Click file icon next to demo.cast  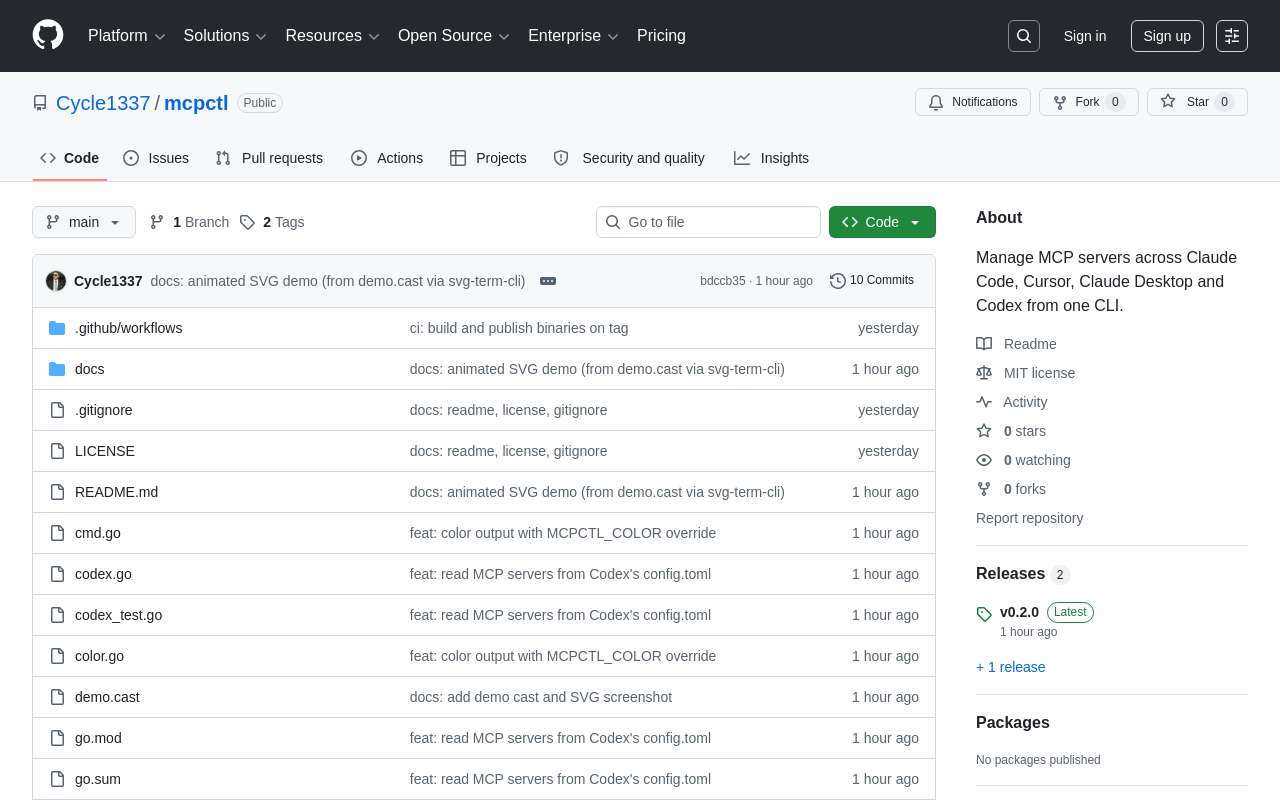(x=57, y=697)
